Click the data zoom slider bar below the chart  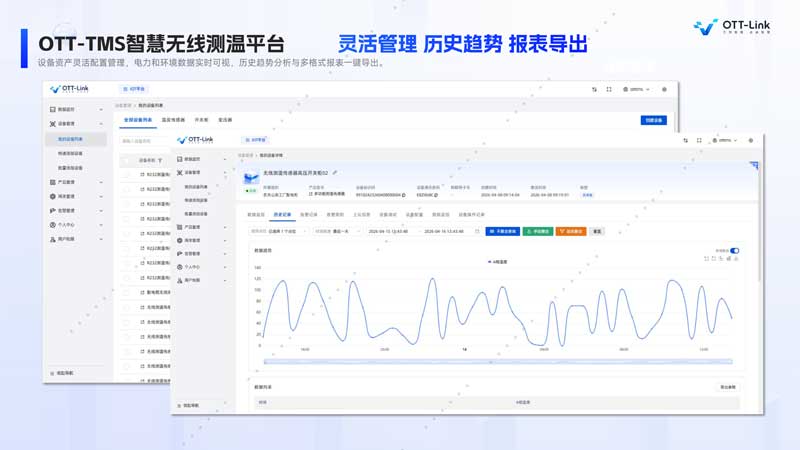coord(498,362)
